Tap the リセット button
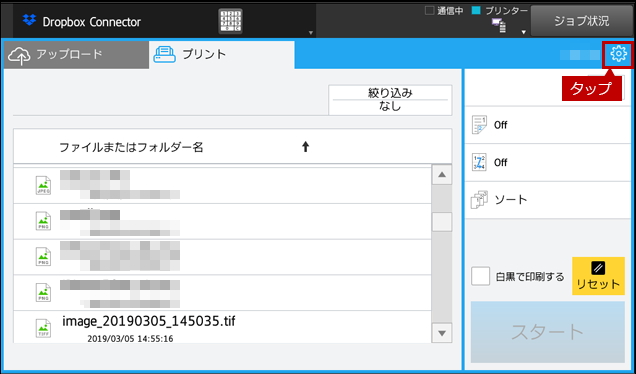This screenshot has width=636, height=374. tap(598, 276)
